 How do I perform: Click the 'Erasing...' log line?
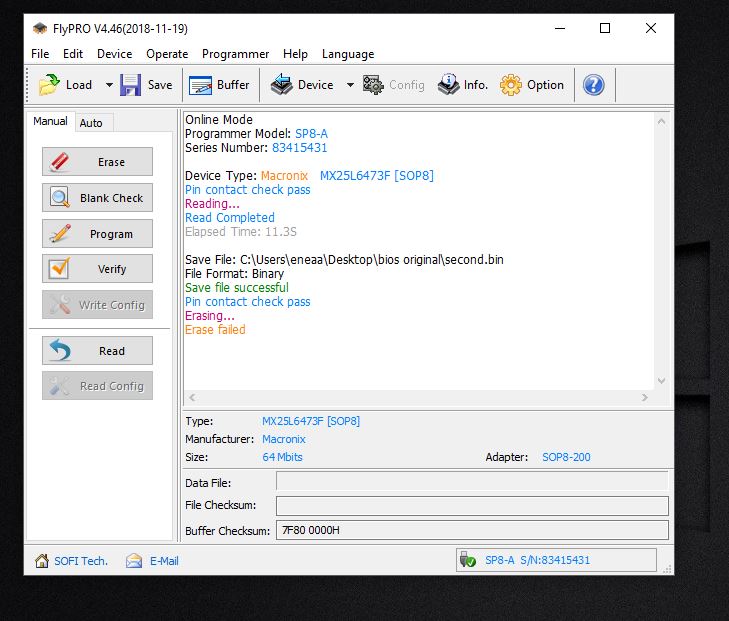coord(210,316)
